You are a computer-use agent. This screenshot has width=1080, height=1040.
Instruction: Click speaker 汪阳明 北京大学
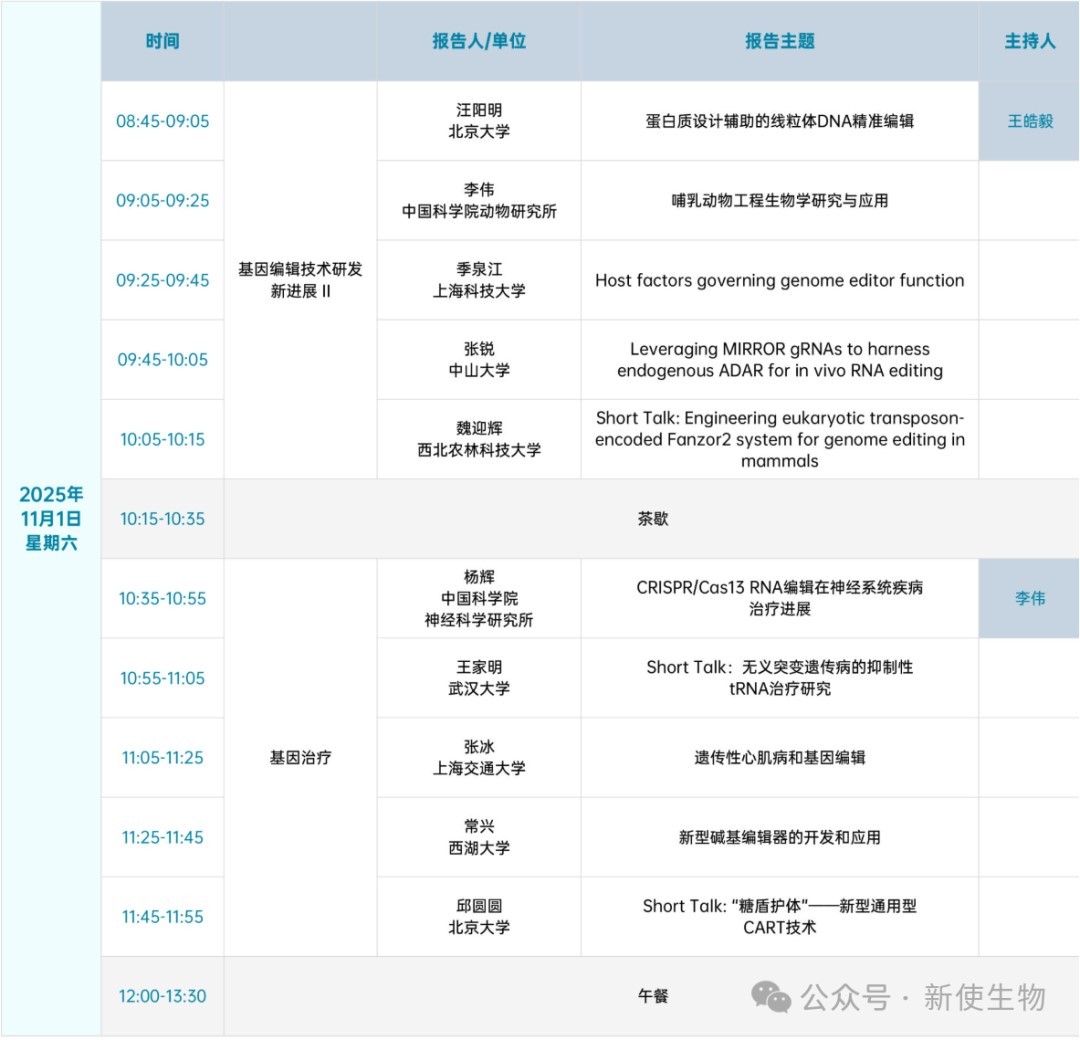pos(478,121)
